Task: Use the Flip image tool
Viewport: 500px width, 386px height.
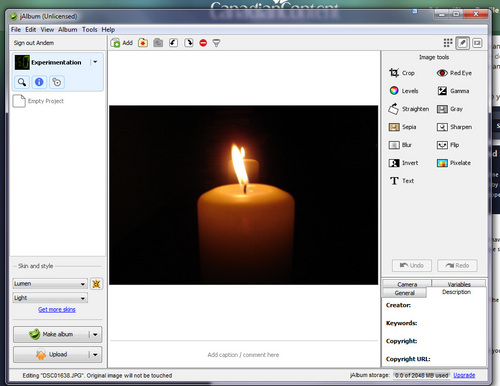Action: point(448,145)
